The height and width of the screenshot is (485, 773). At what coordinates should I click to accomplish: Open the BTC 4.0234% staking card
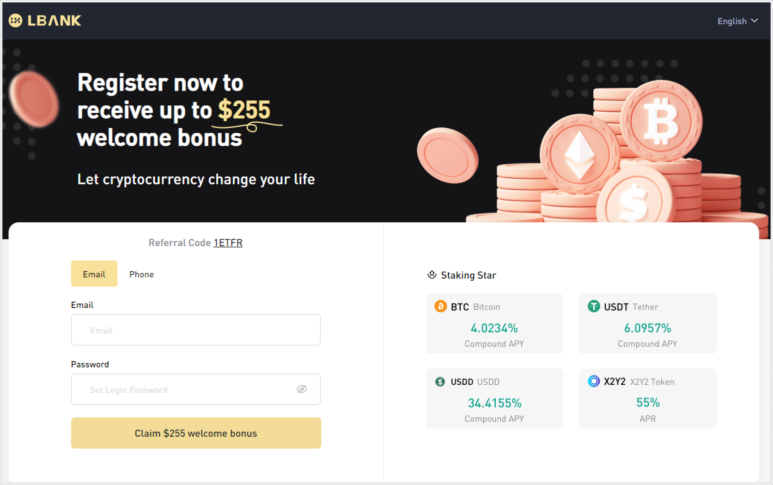494,324
